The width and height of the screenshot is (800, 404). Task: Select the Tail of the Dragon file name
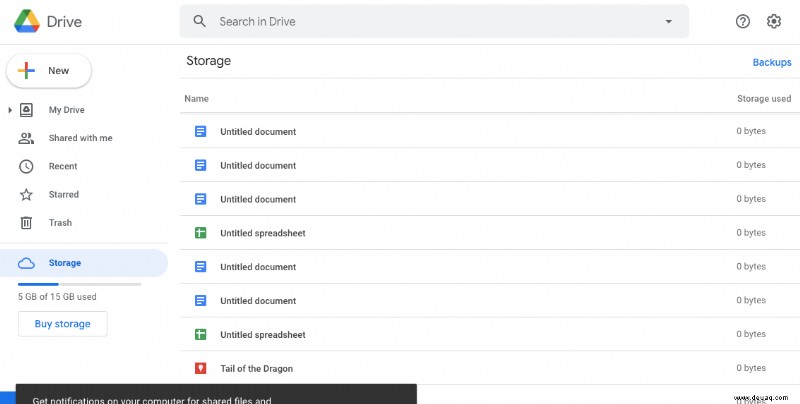pos(257,368)
